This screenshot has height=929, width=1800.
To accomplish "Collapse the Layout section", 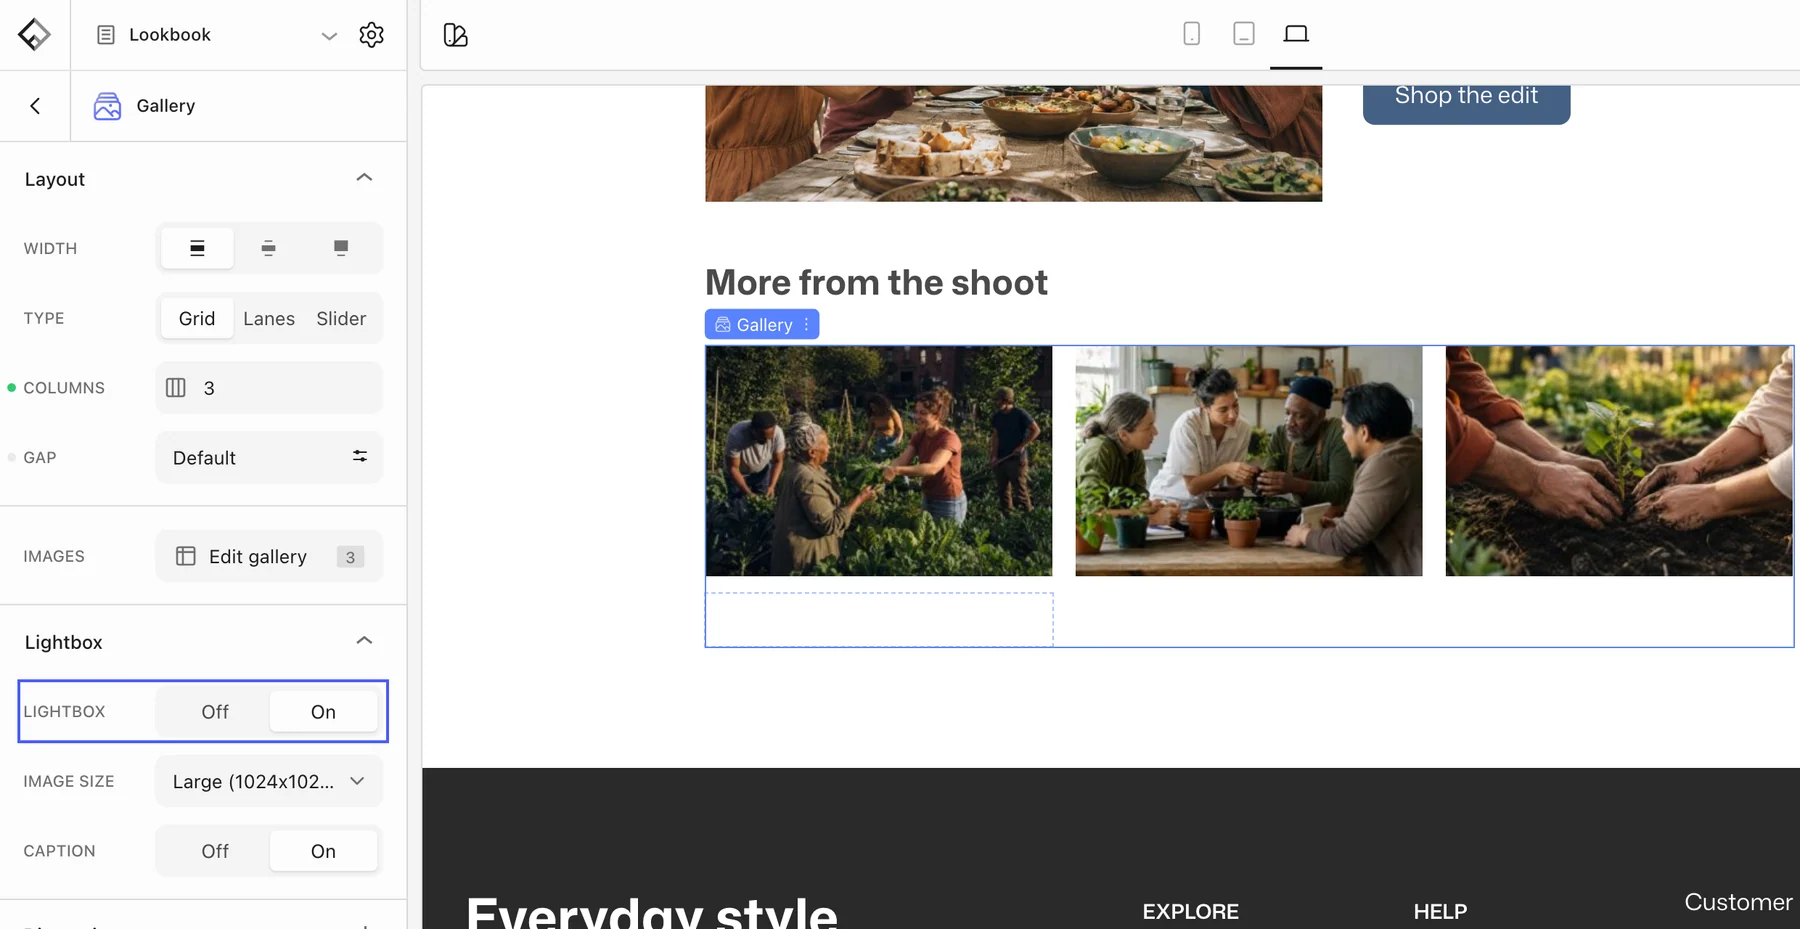I will click(x=364, y=178).
